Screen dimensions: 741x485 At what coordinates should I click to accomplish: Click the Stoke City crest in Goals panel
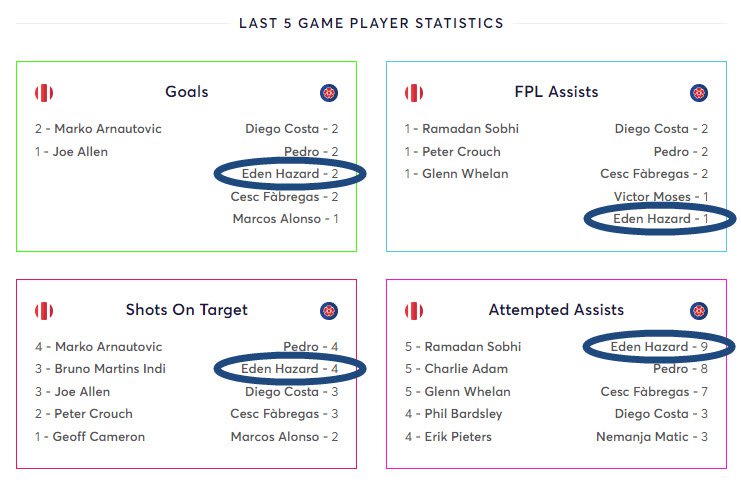(44, 93)
